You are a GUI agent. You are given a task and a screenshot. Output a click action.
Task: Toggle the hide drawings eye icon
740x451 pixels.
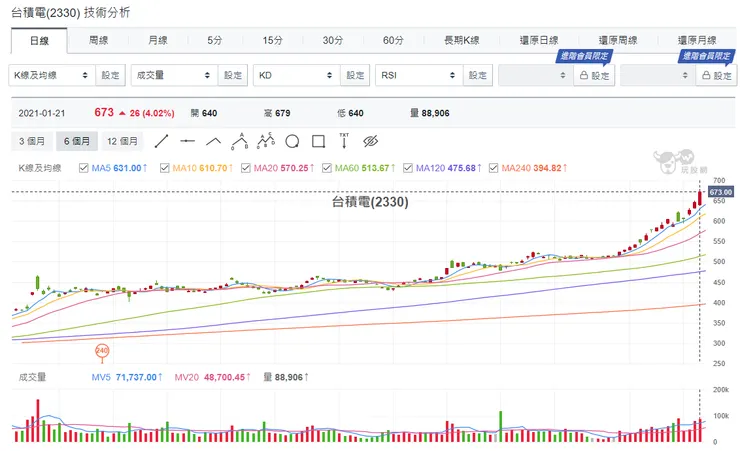tap(370, 141)
